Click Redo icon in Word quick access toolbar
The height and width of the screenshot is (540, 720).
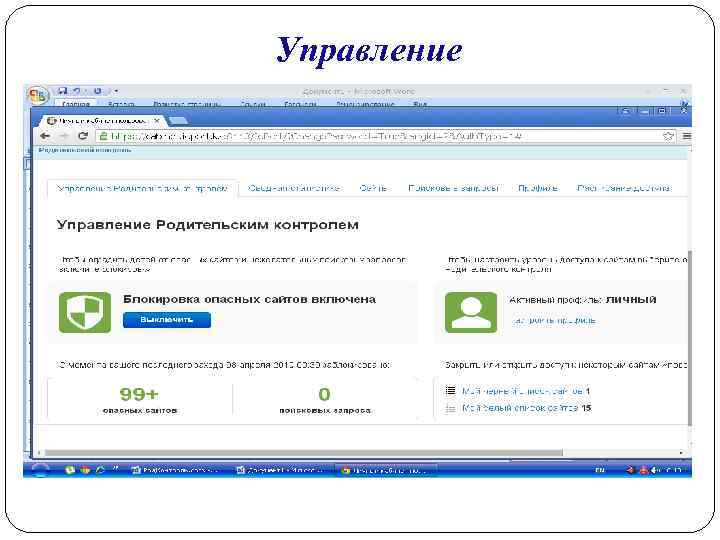97,91
